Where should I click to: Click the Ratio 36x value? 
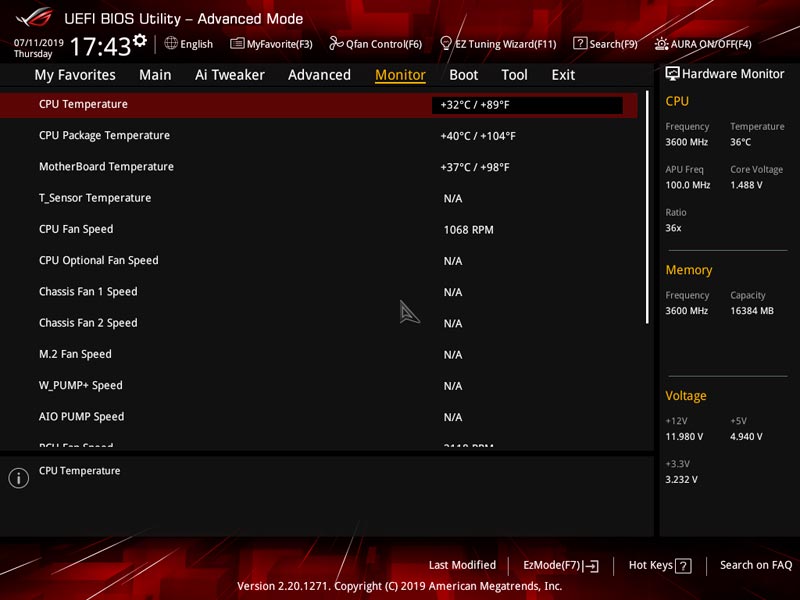click(x=673, y=228)
